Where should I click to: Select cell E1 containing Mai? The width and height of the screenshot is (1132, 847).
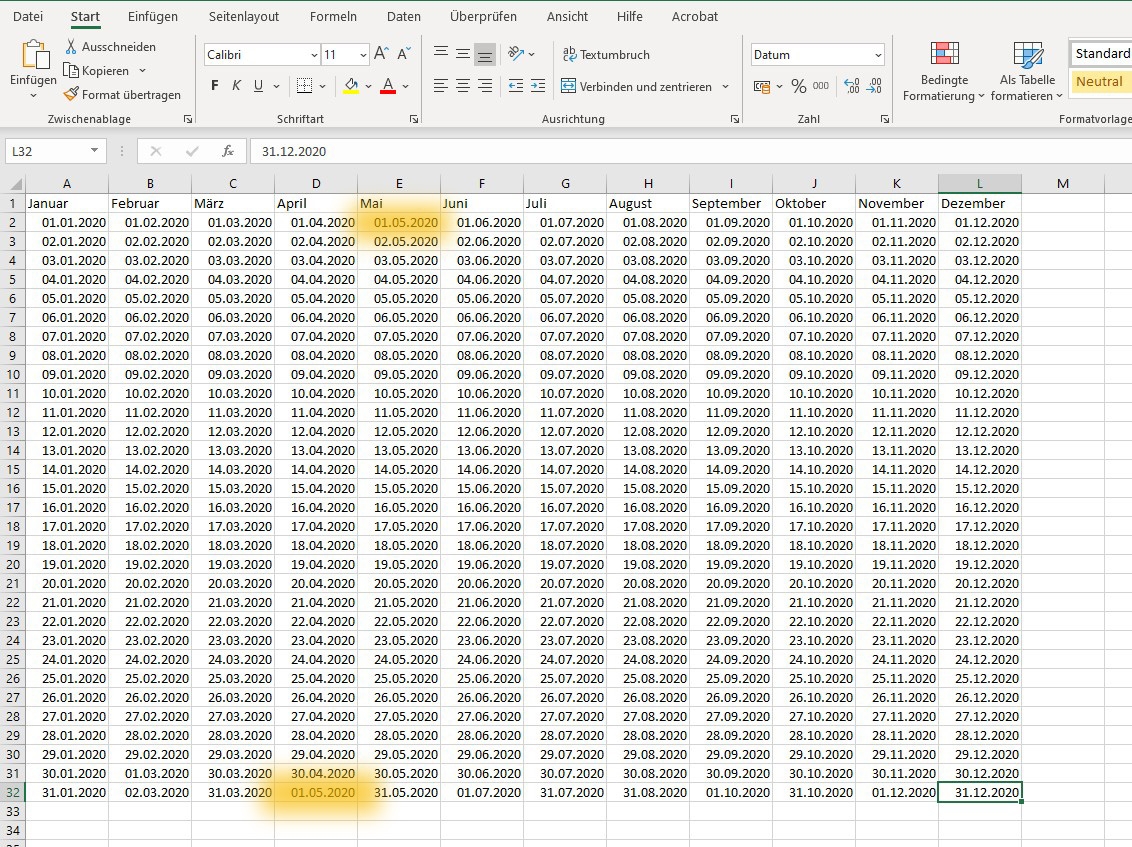coord(399,203)
